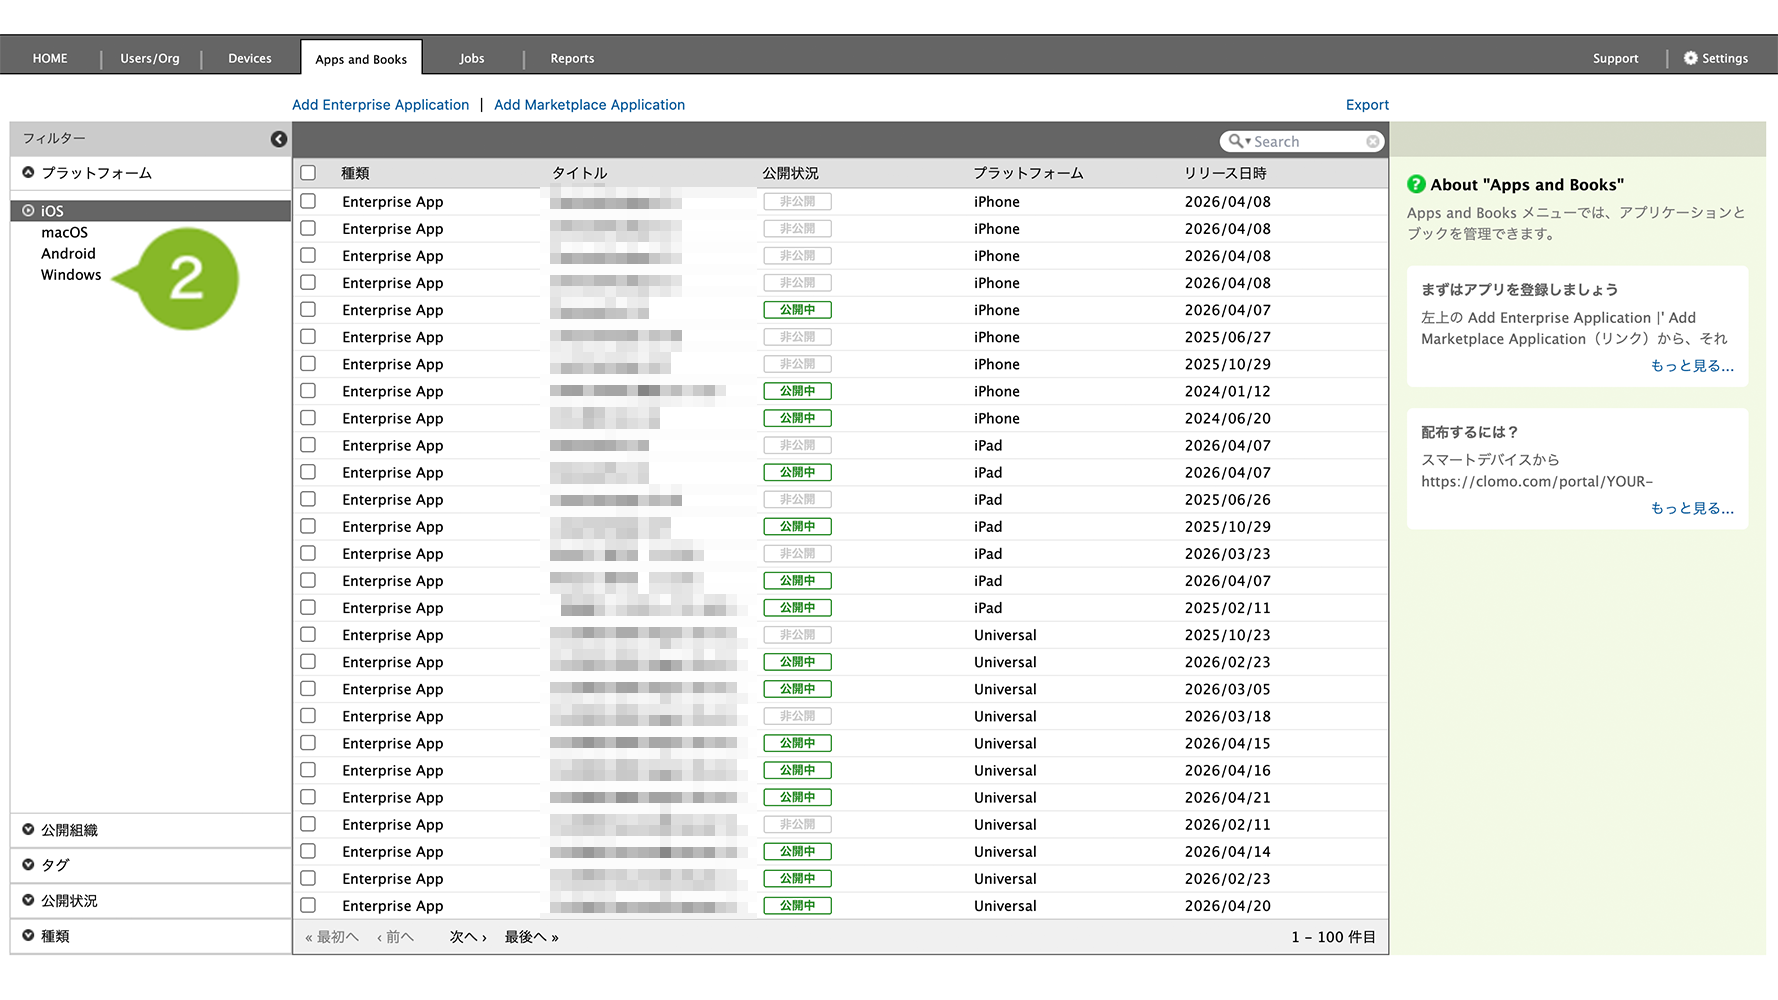Screen dimensions: 1778x1000
Task: Jump to last page with 最後へ
Action: pyautogui.click(x=531, y=937)
